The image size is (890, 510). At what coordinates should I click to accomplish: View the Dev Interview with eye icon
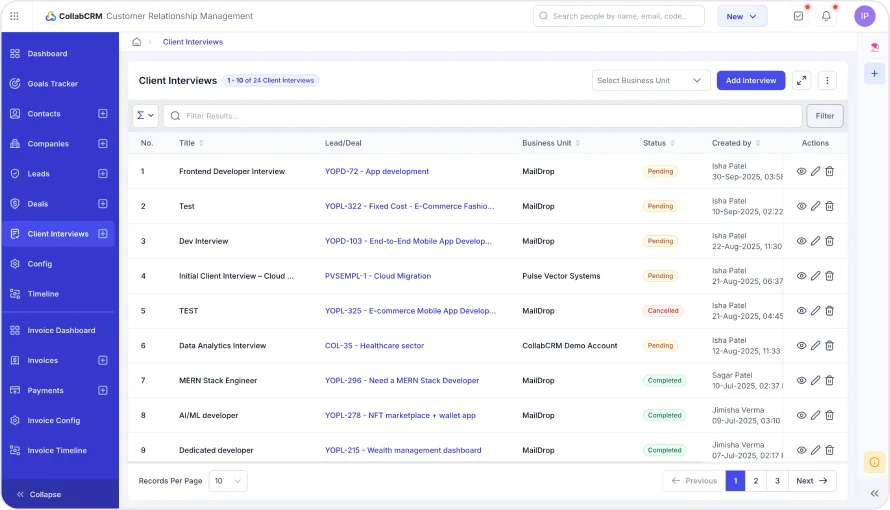click(801, 241)
